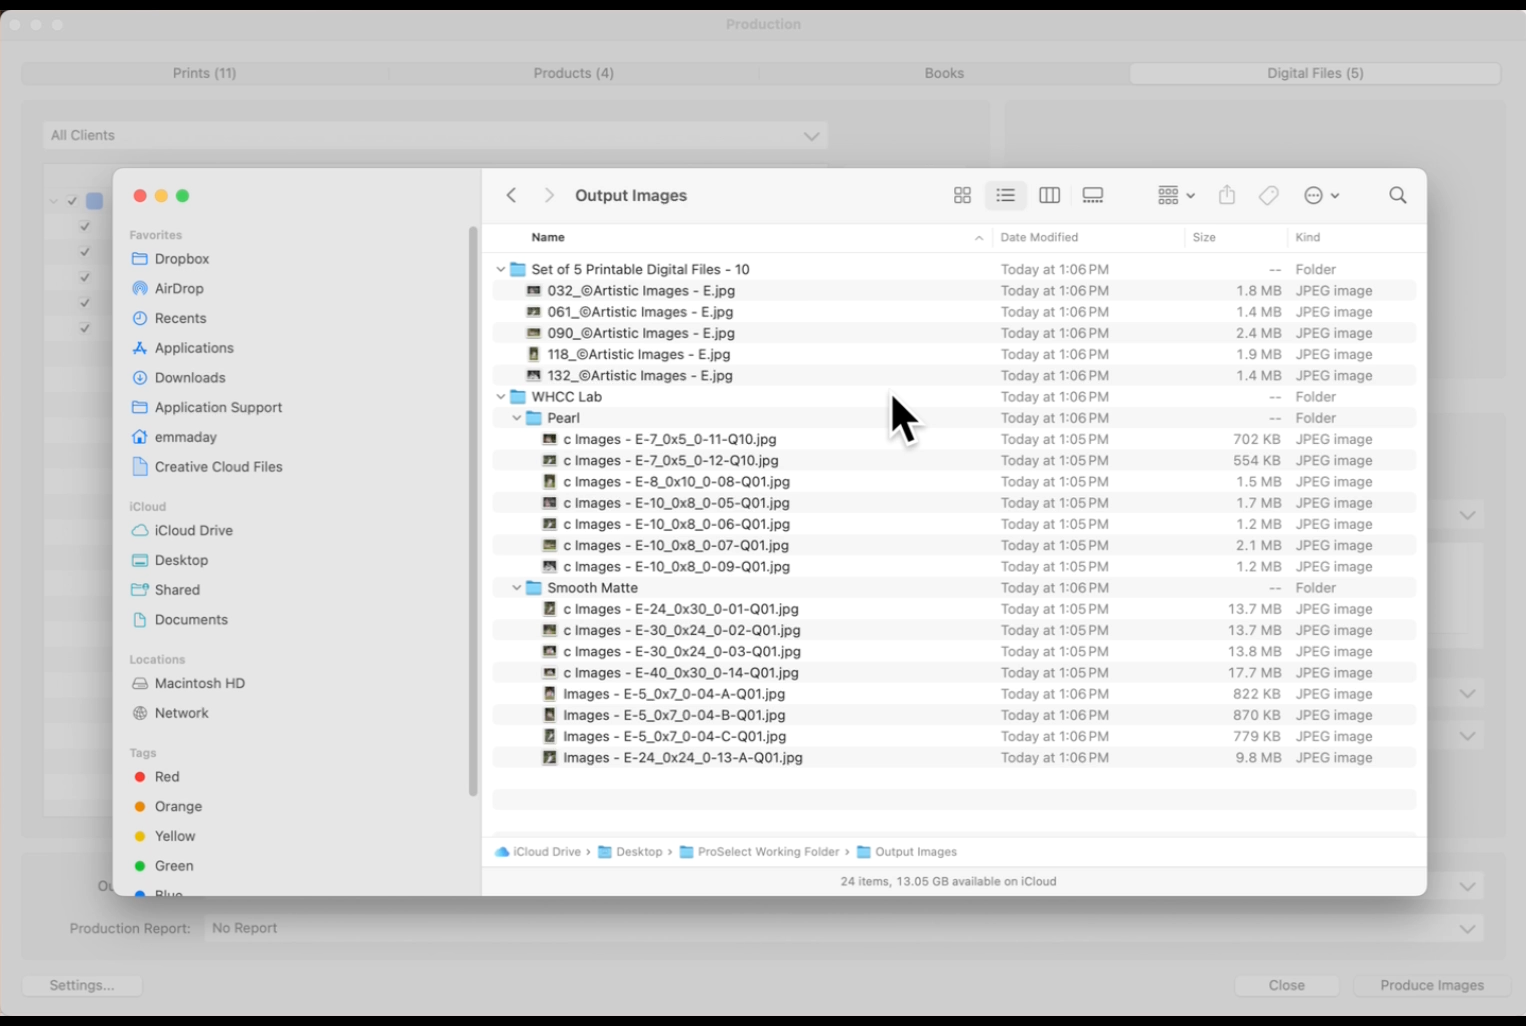Select file 090_©Artistic Images - E.jpg
The width and height of the screenshot is (1526, 1026).
click(640, 333)
